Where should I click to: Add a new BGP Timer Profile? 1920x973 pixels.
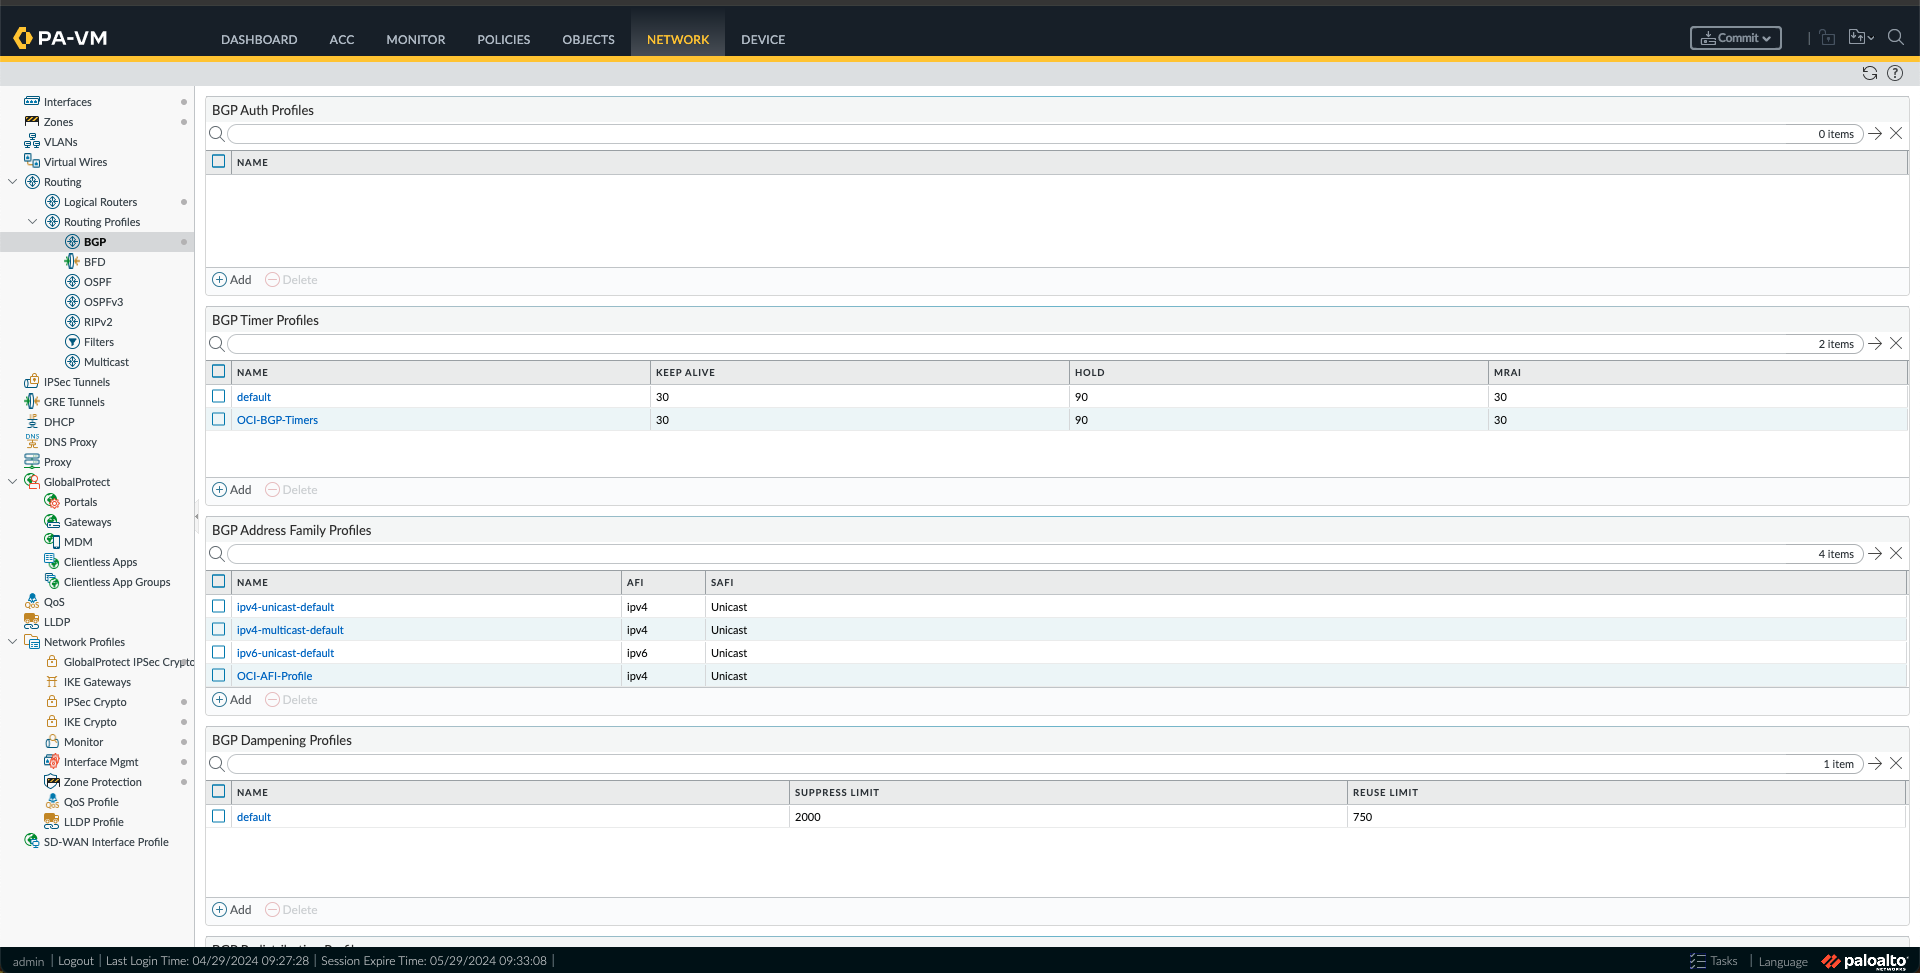click(x=231, y=489)
